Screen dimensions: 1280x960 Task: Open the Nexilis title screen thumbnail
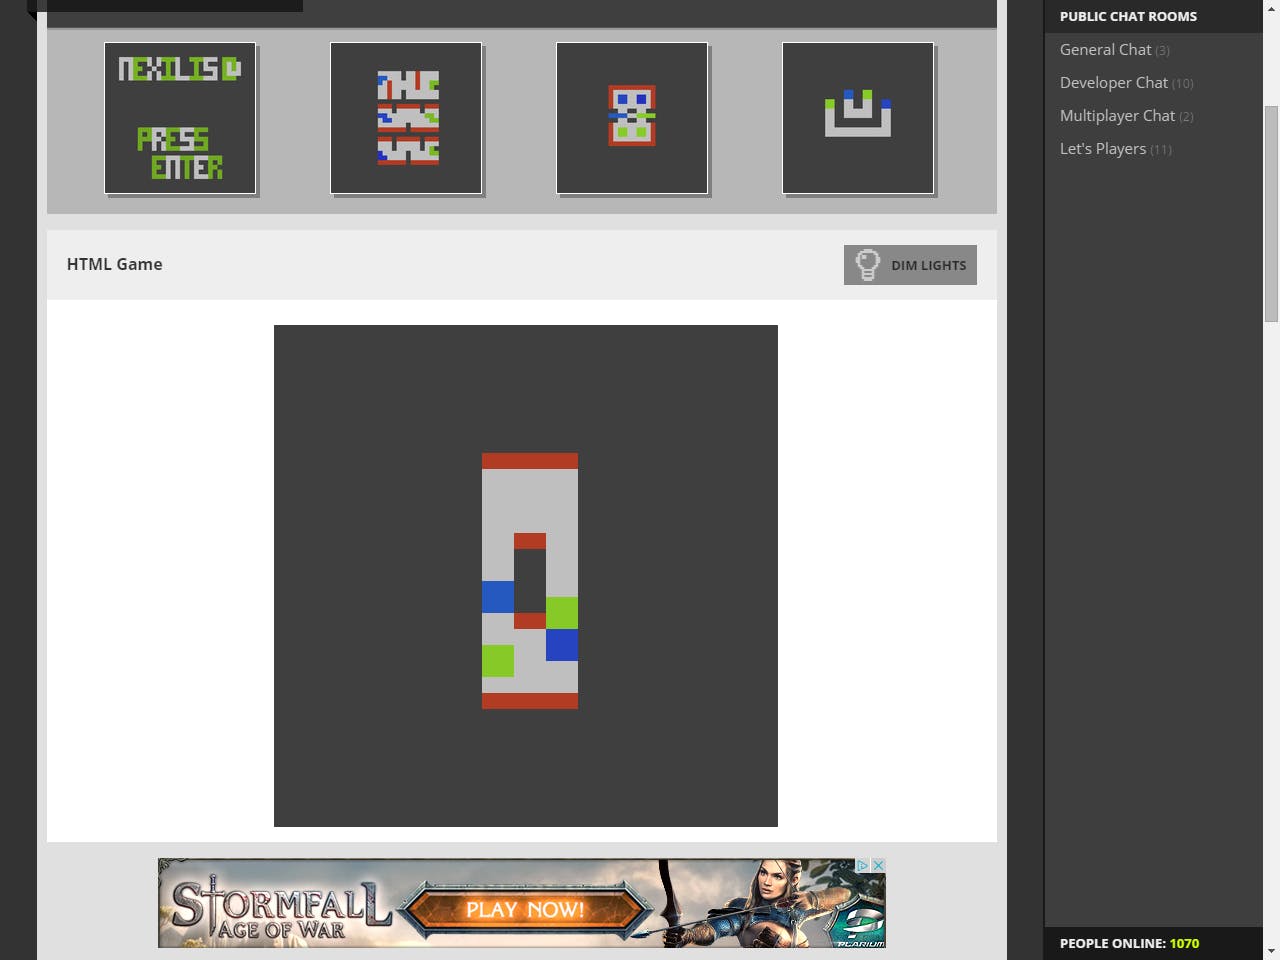[x=180, y=117]
